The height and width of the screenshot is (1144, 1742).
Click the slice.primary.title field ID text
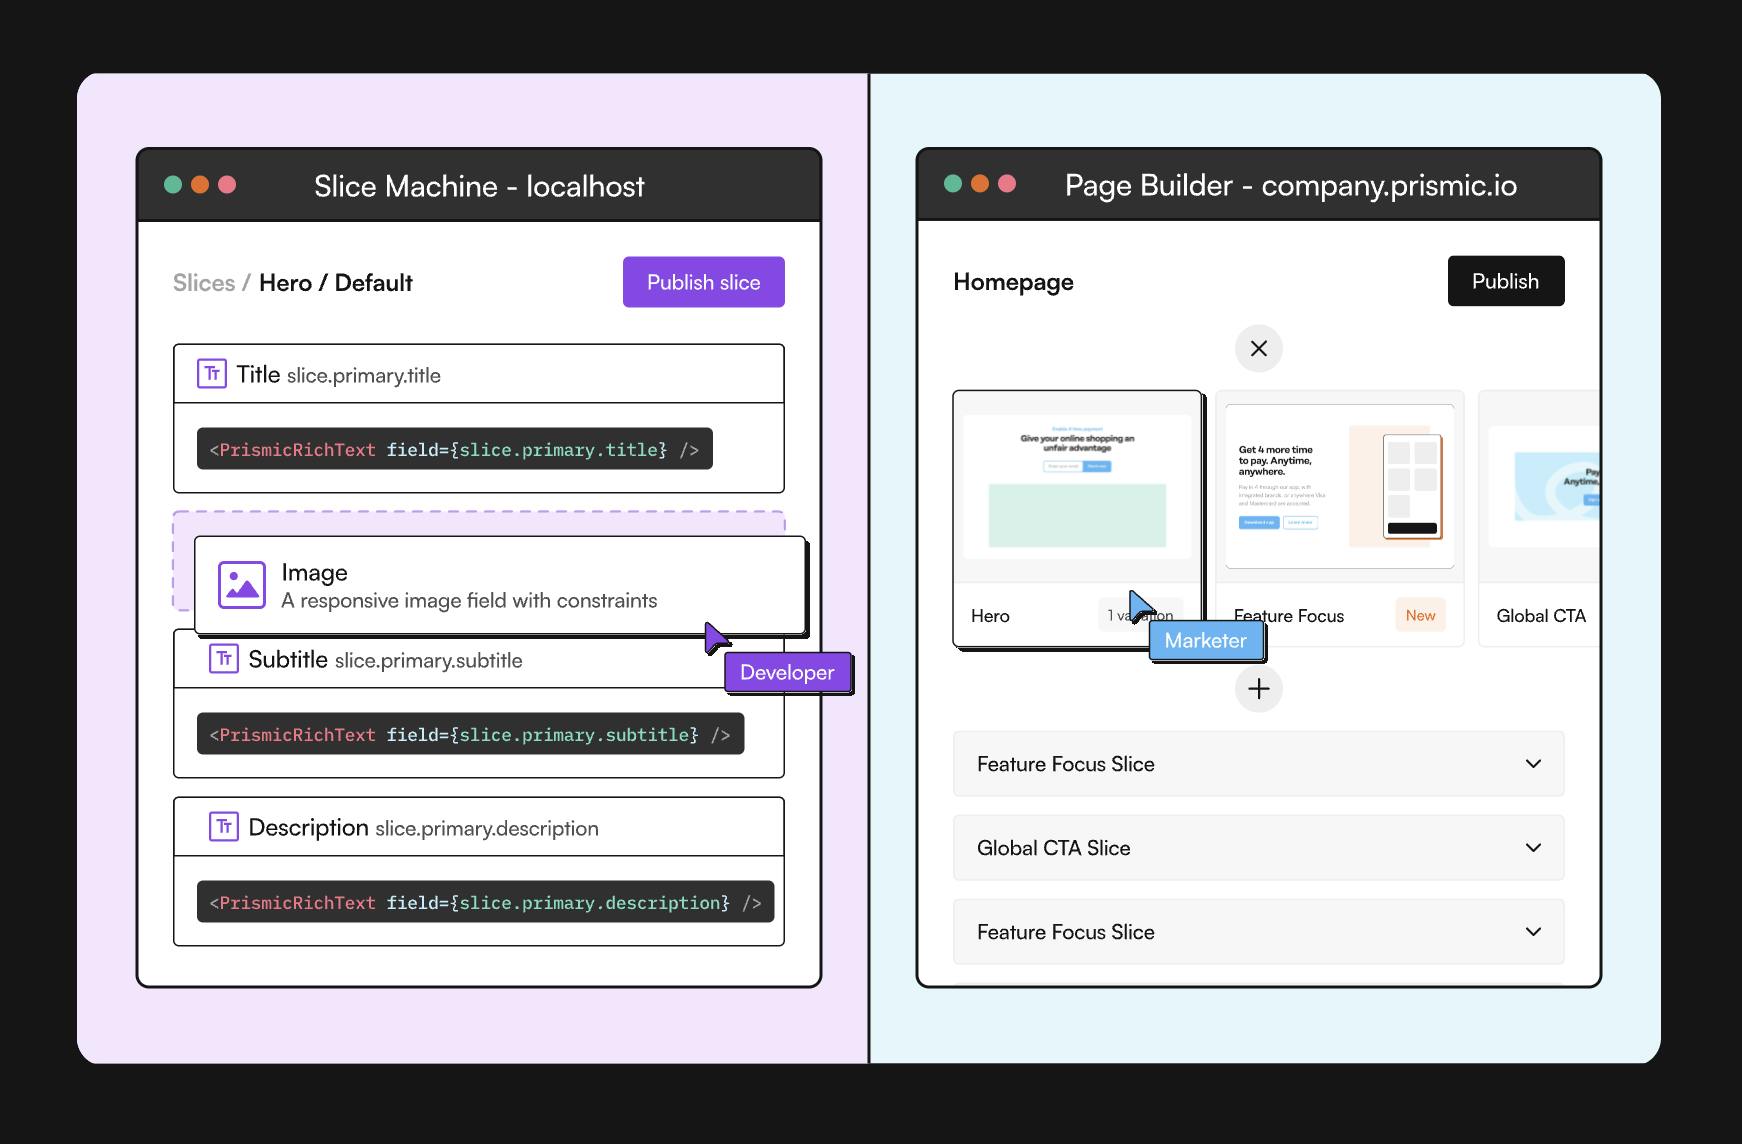point(364,376)
